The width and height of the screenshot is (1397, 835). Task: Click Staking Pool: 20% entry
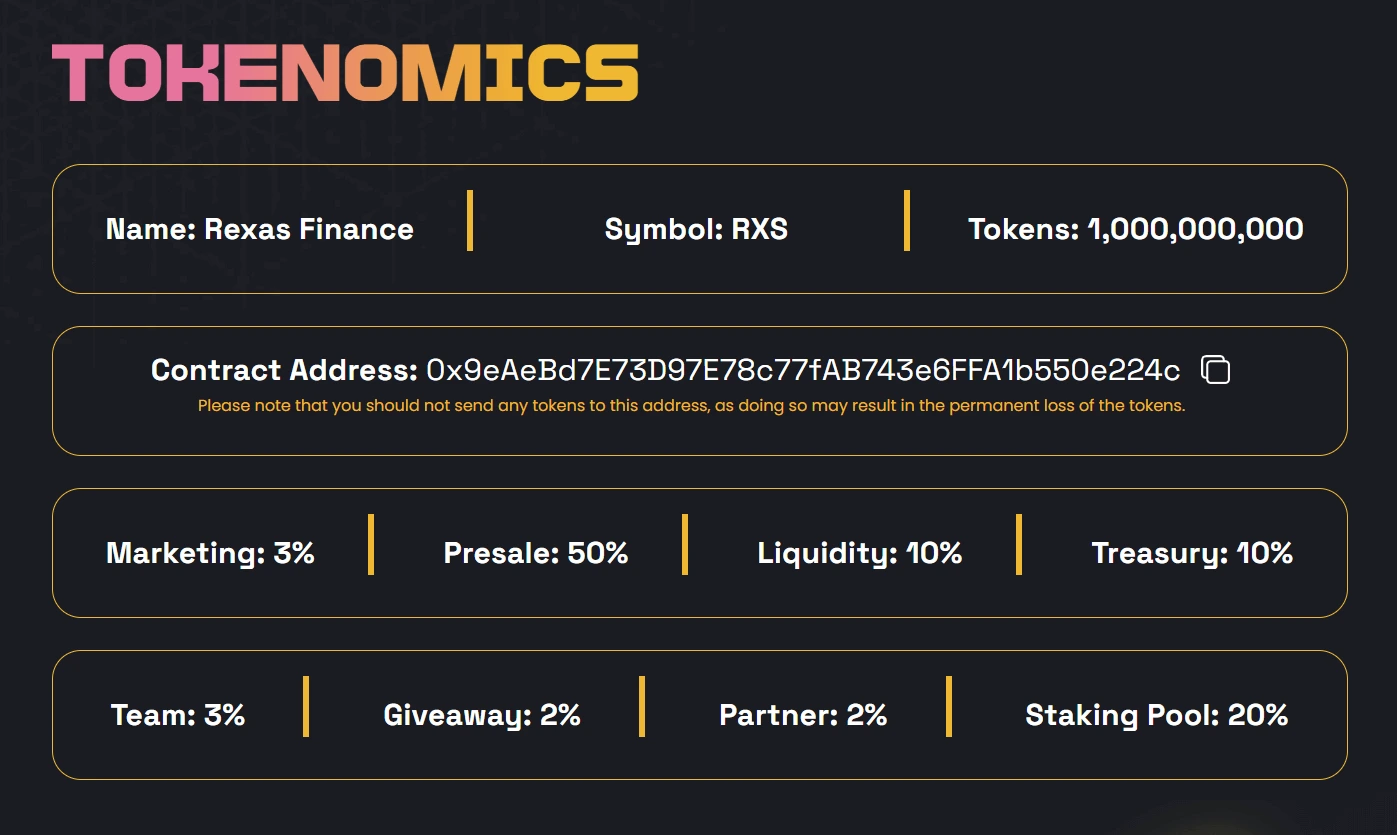click(x=1155, y=714)
